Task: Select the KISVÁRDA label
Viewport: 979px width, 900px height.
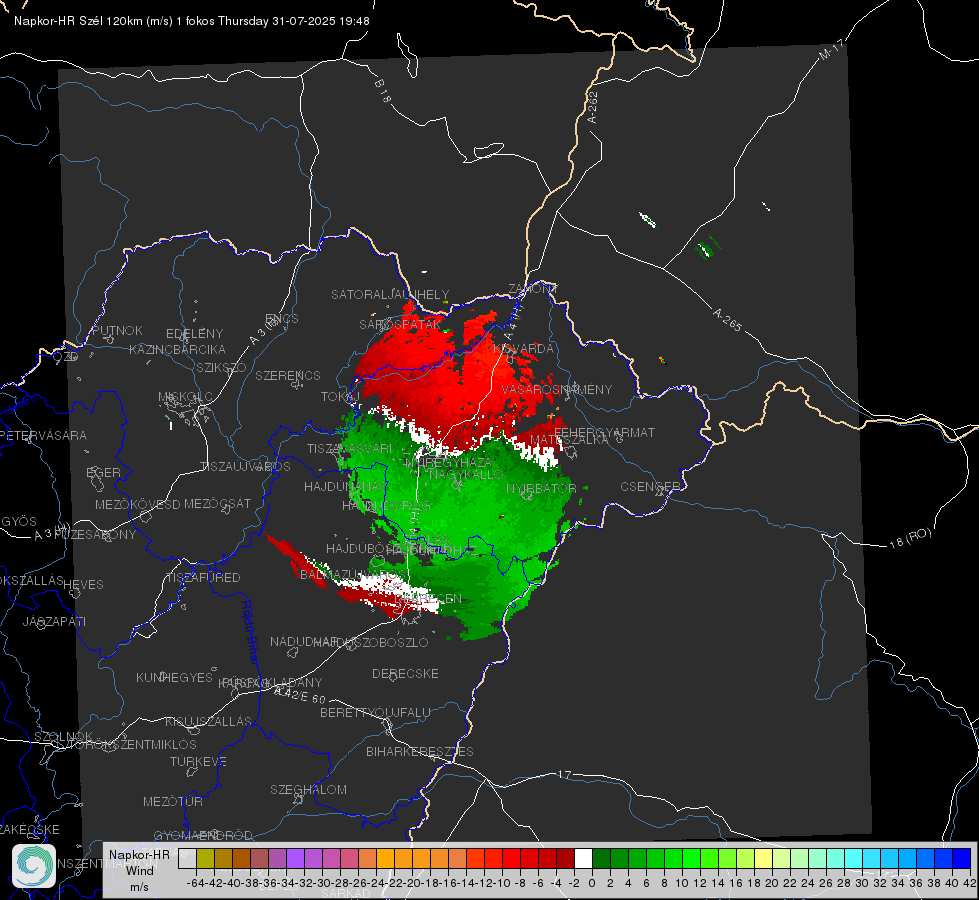Action: (x=523, y=349)
